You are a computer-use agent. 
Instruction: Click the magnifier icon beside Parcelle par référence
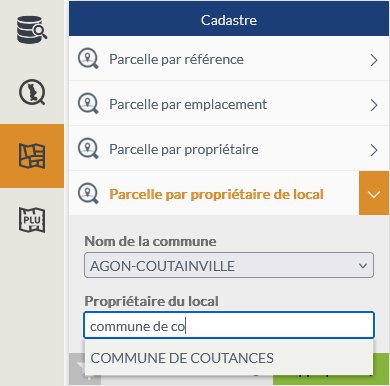pos(88,59)
